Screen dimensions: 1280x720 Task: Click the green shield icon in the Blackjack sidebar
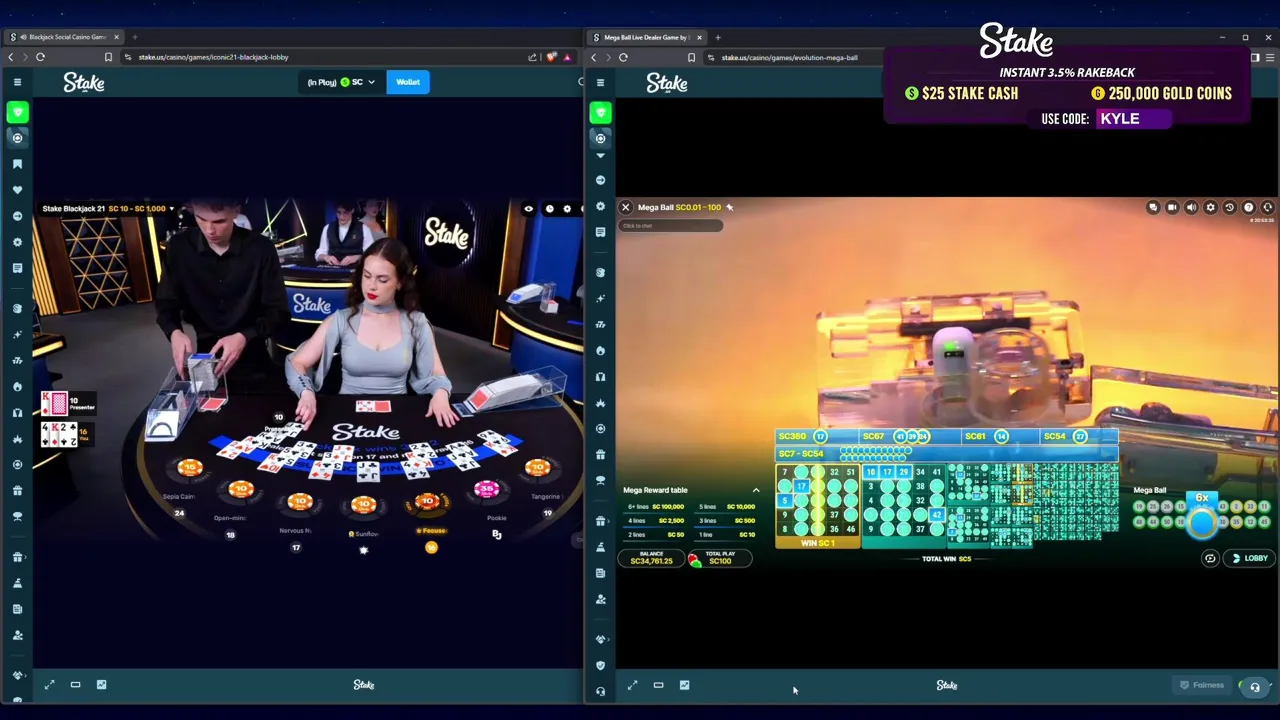pos(17,112)
